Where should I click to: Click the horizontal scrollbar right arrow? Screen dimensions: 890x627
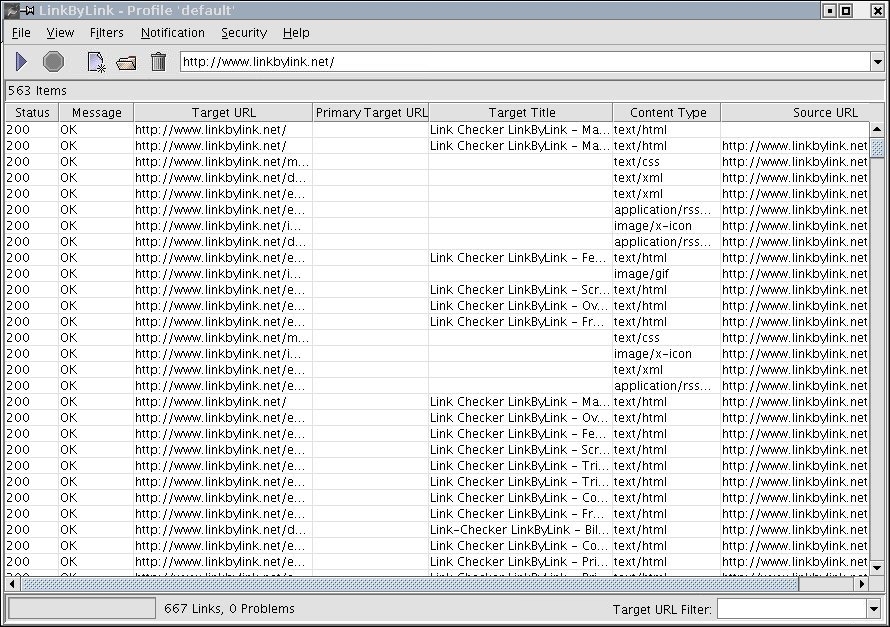coord(862,583)
